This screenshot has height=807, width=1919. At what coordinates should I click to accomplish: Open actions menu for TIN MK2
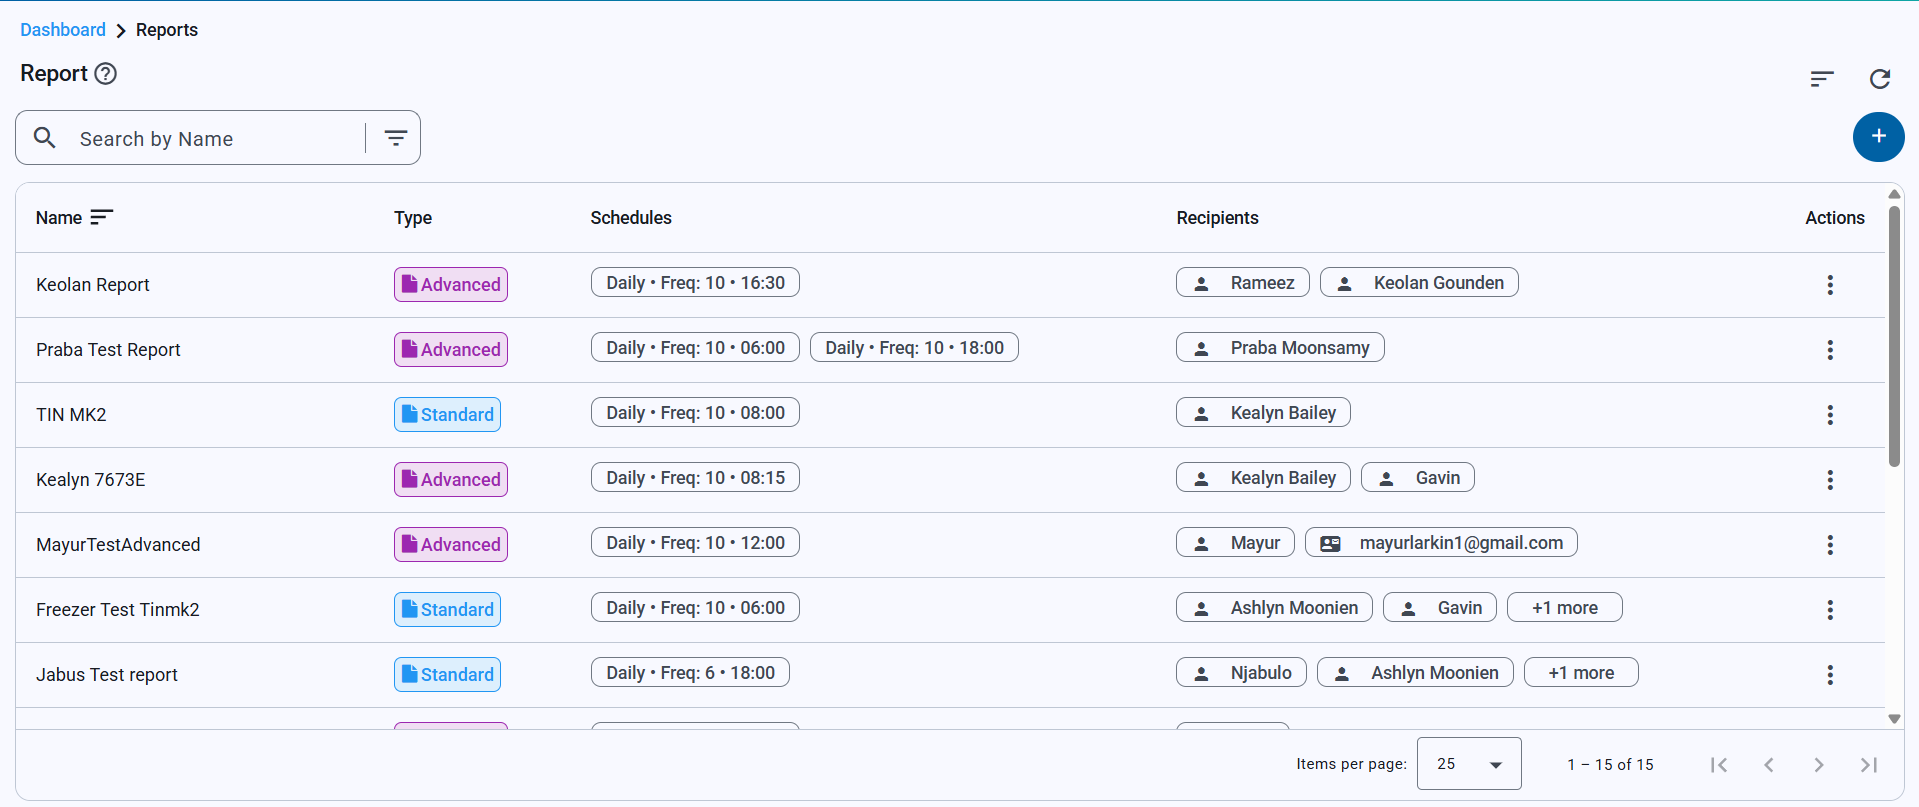click(x=1829, y=415)
